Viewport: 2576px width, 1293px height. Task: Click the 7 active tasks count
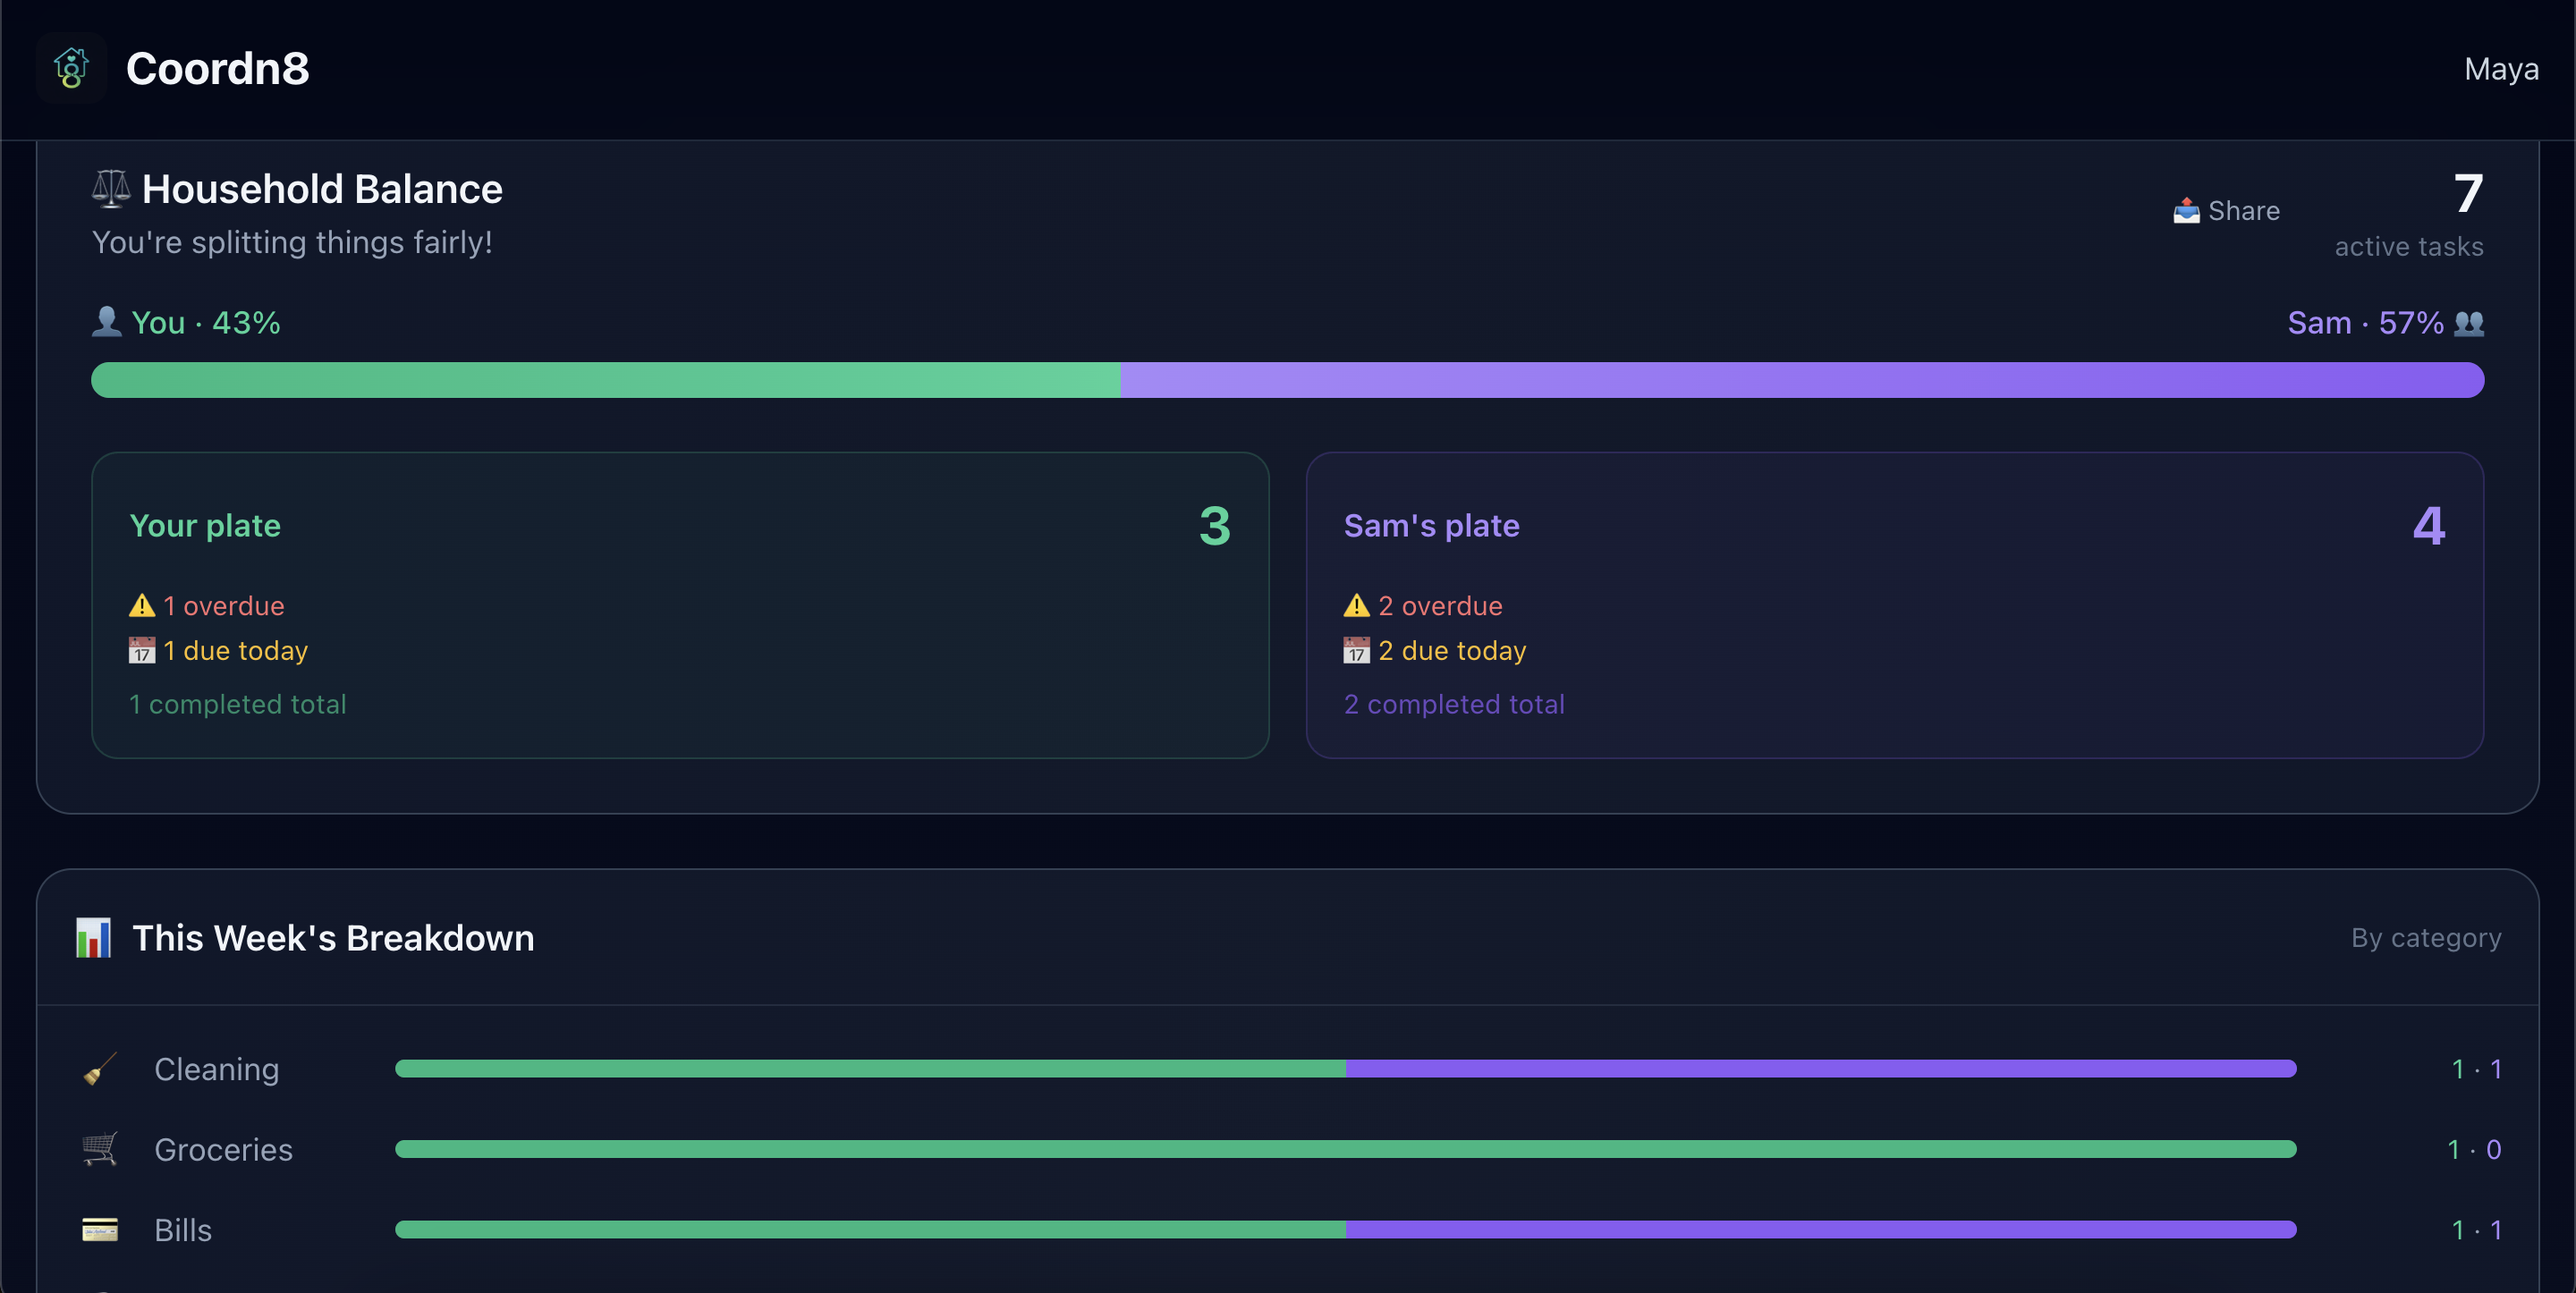pos(2467,193)
